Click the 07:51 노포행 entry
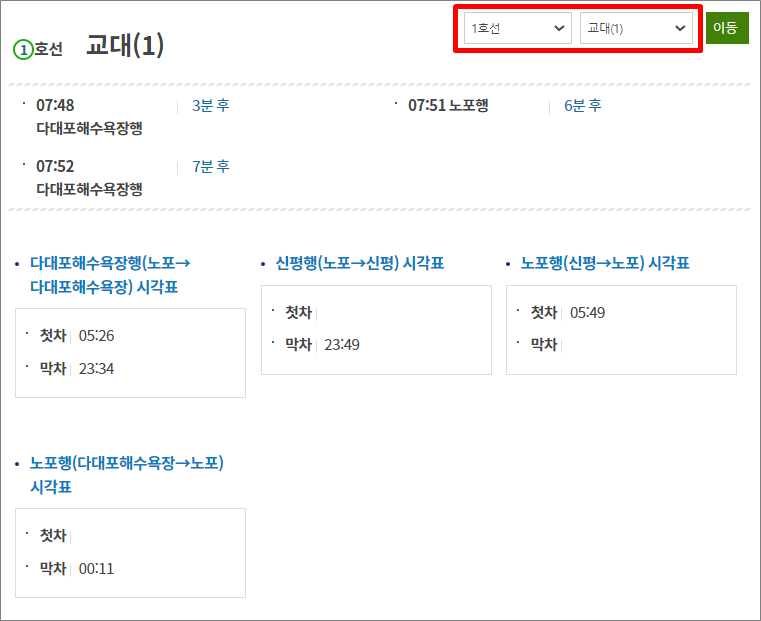 tap(448, 105)
